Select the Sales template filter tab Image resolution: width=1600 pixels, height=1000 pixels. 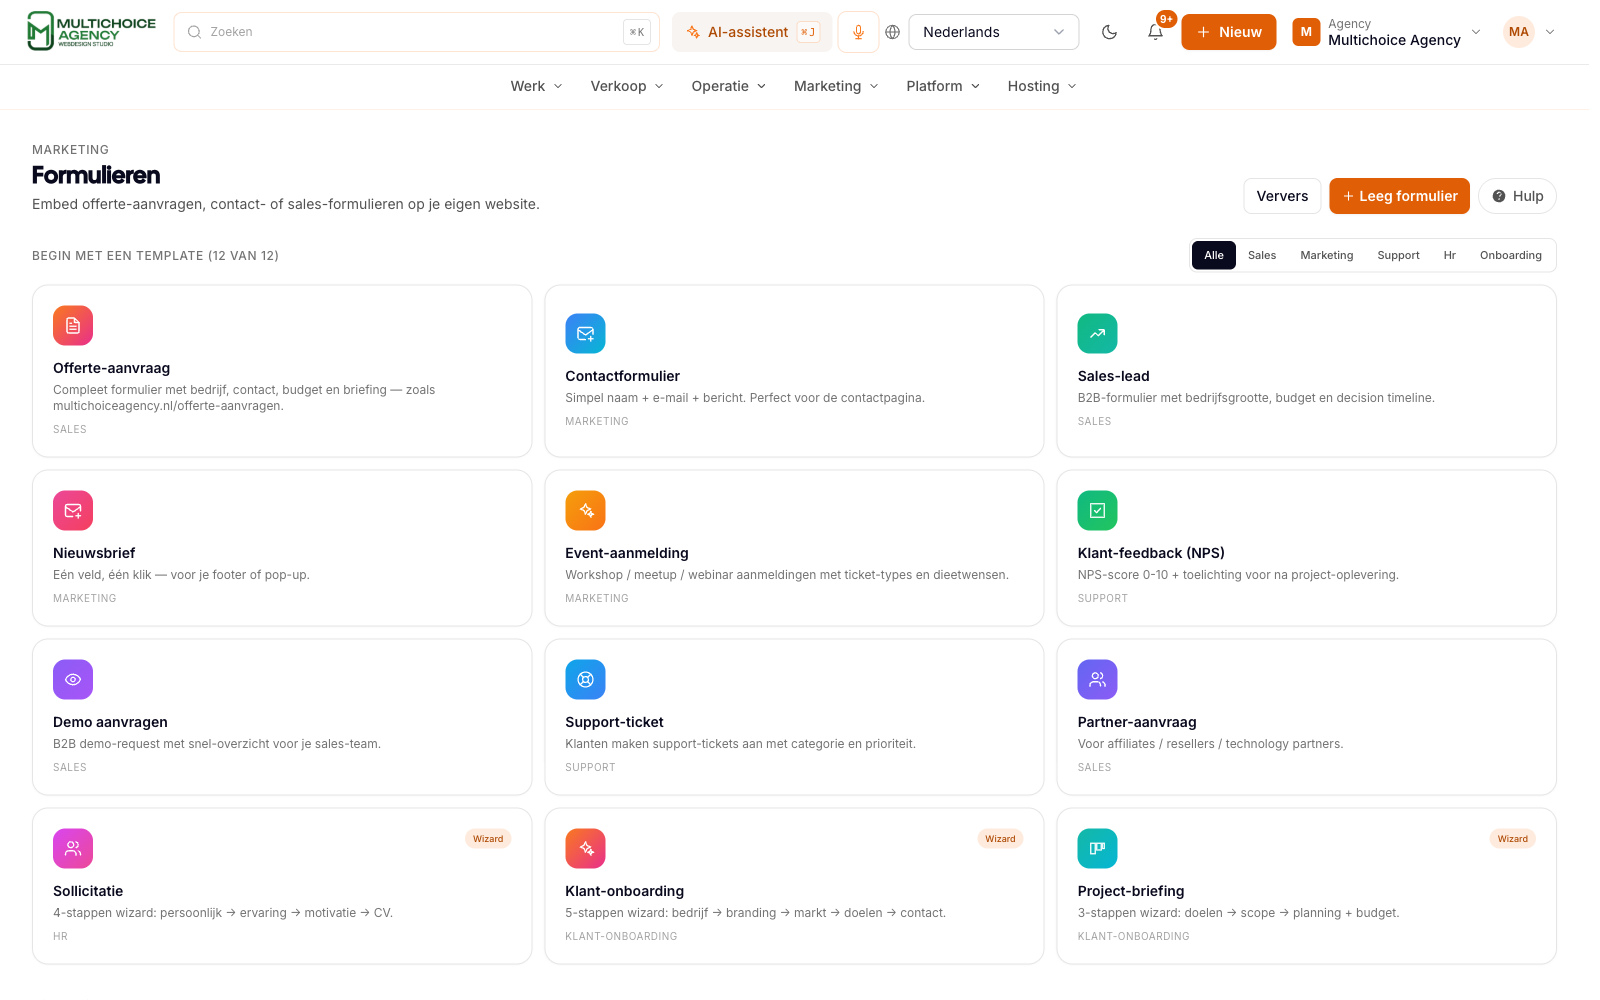[1262, 255]
